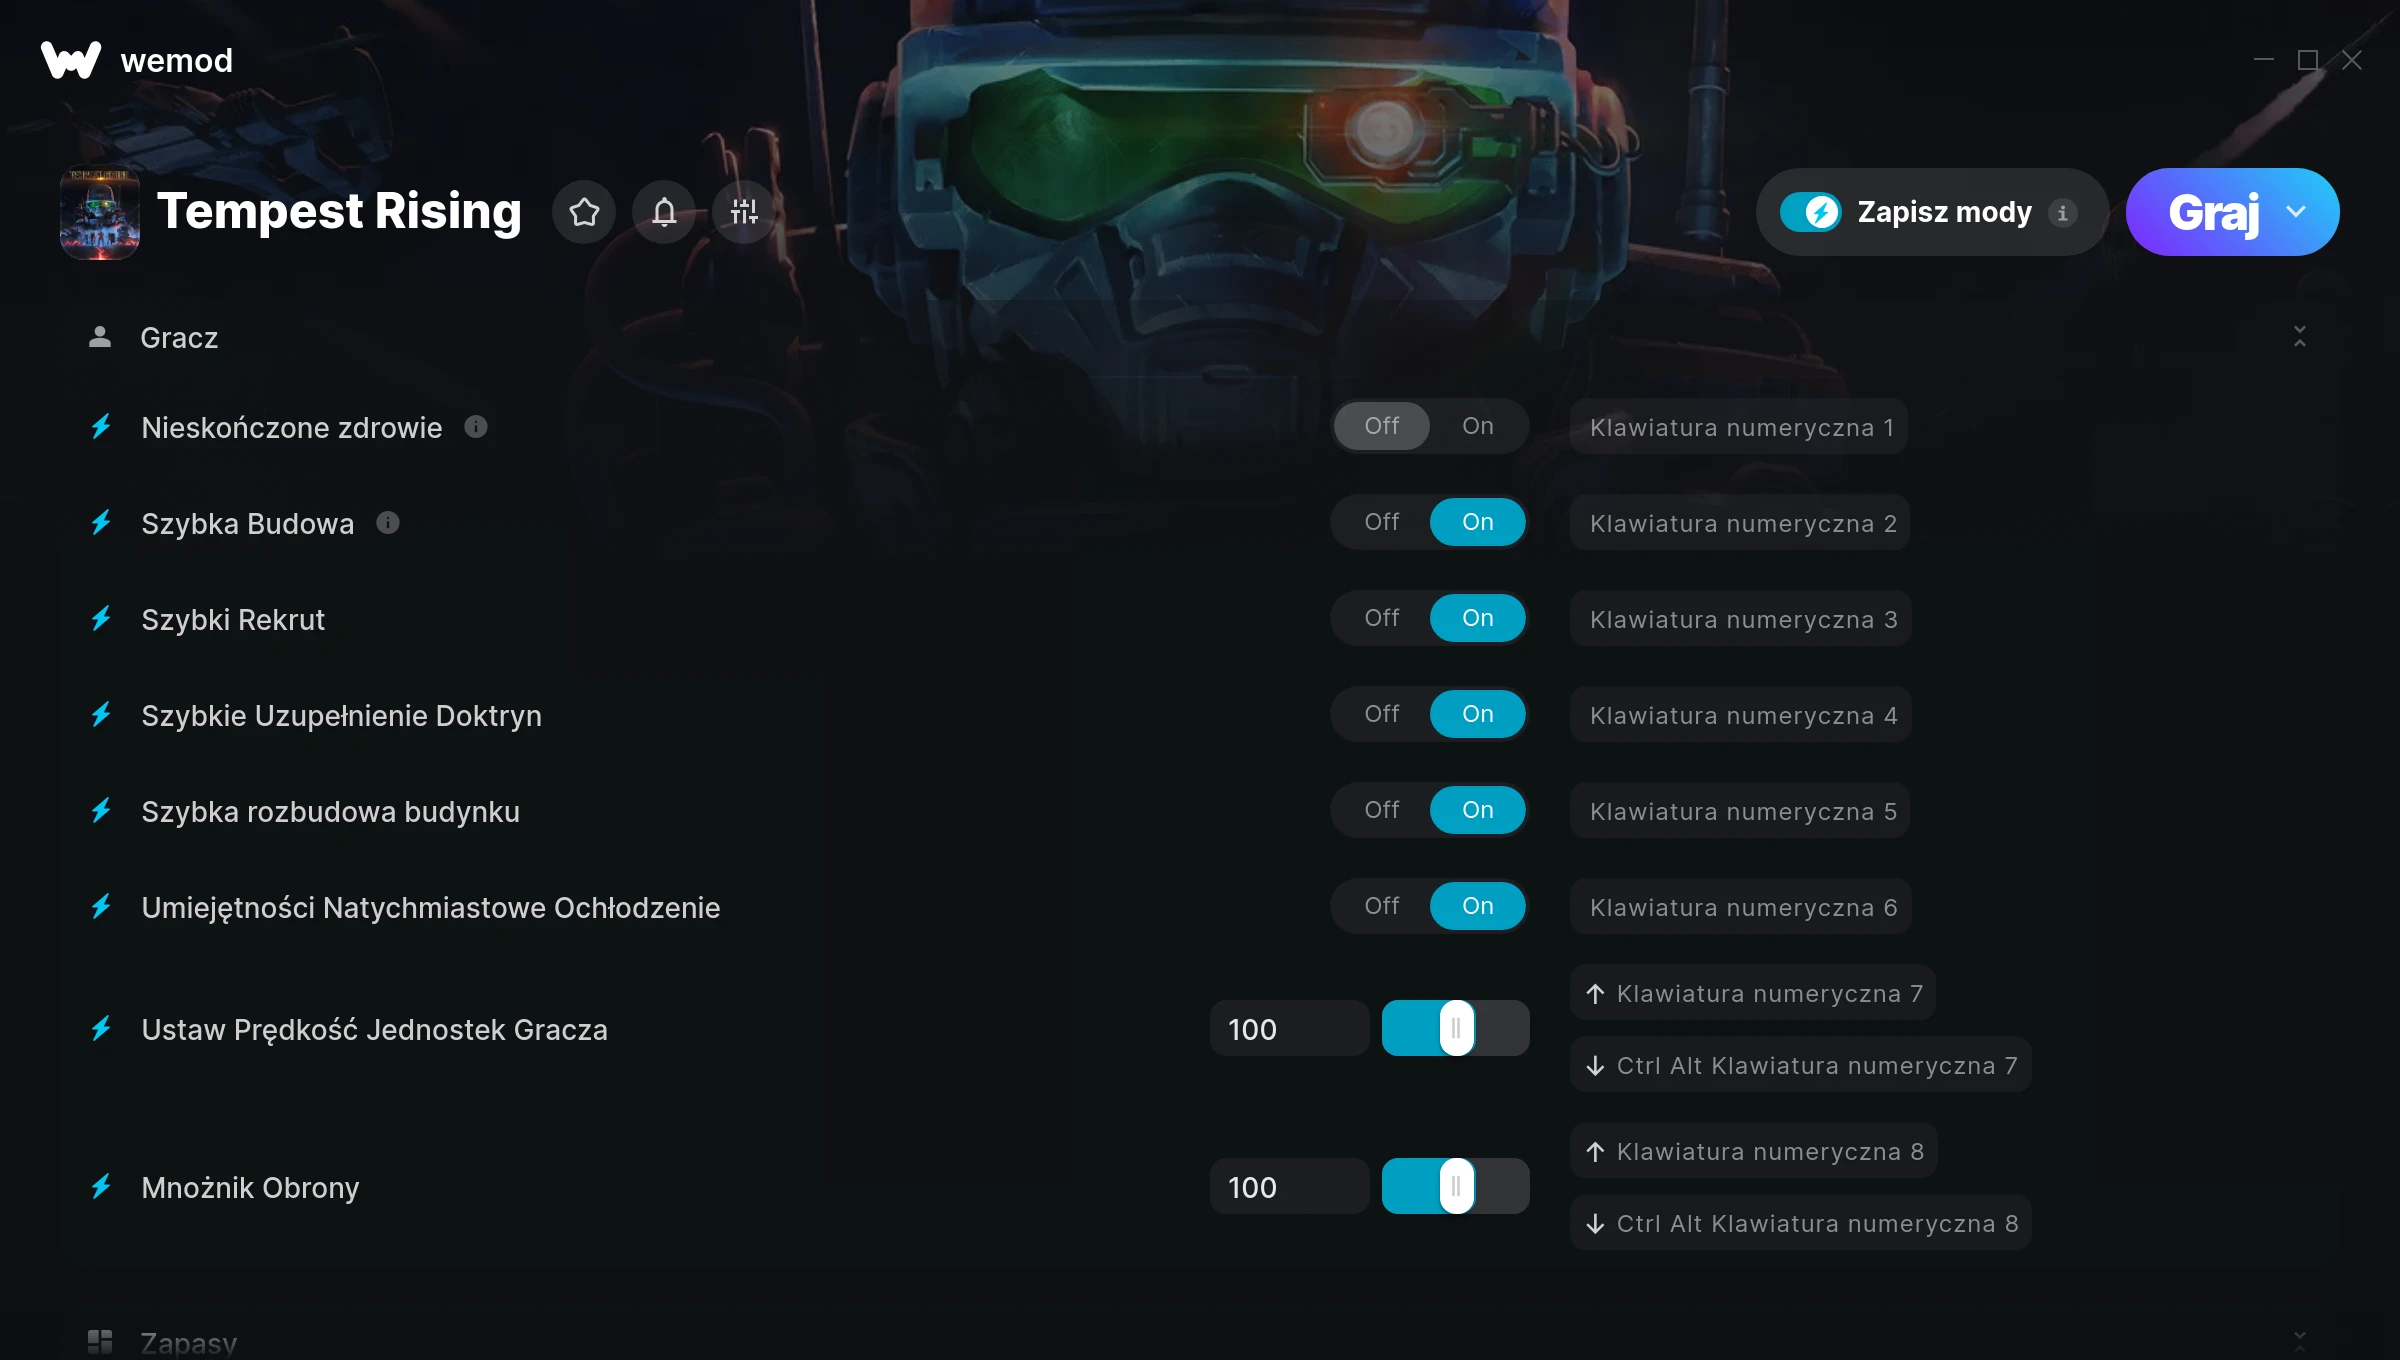
Task: Click the info icon next to Zapisz mody
Action: (x=2062, y=213)
